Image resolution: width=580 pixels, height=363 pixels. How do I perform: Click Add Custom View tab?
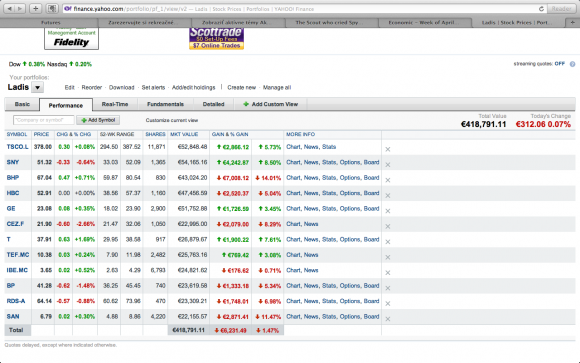270,104
